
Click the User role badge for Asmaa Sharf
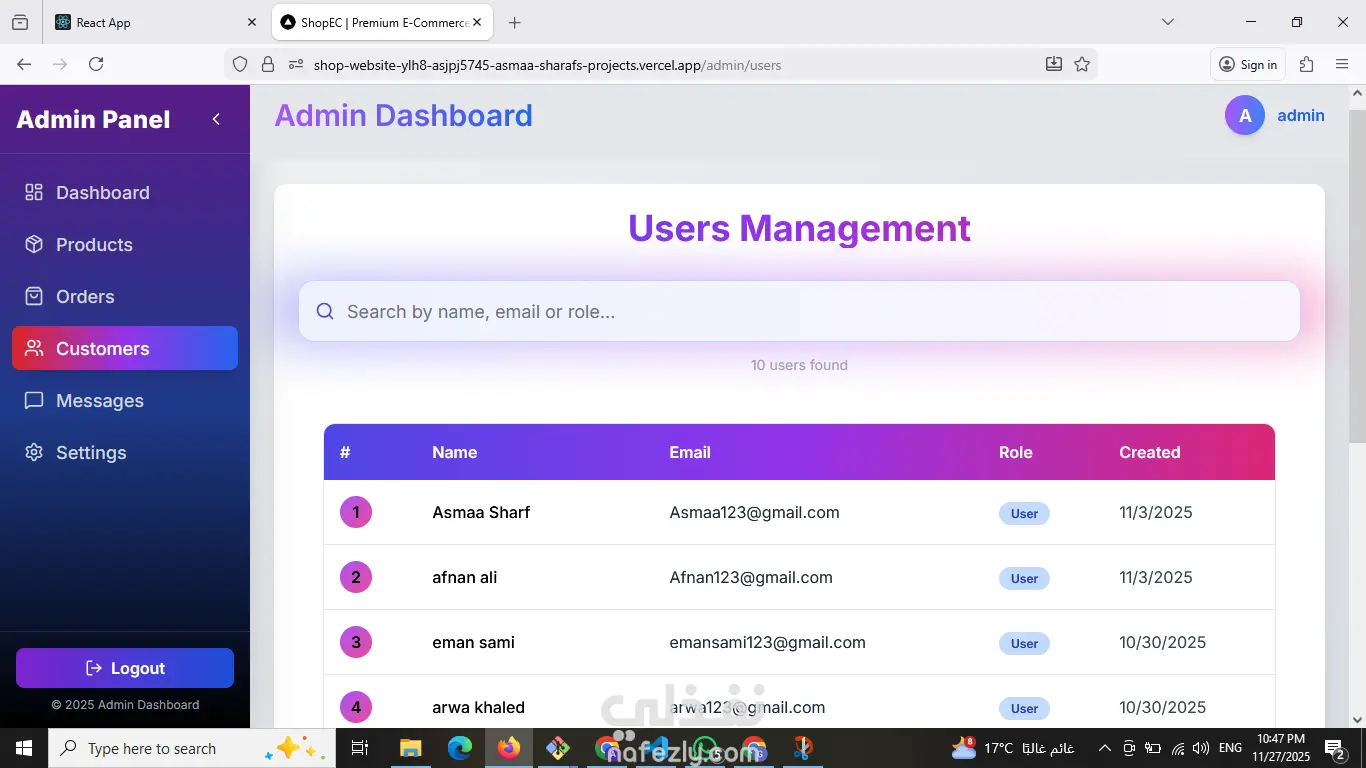pos(1024,514)
